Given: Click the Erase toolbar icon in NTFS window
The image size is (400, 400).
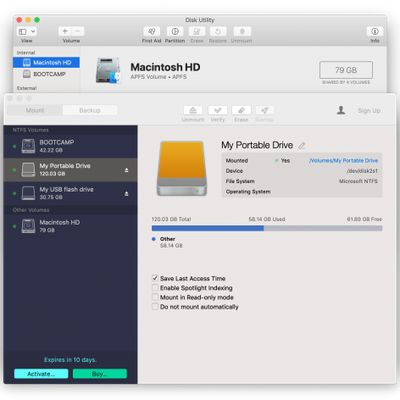Looking at the screenshot, I should [x=241, y=110].
